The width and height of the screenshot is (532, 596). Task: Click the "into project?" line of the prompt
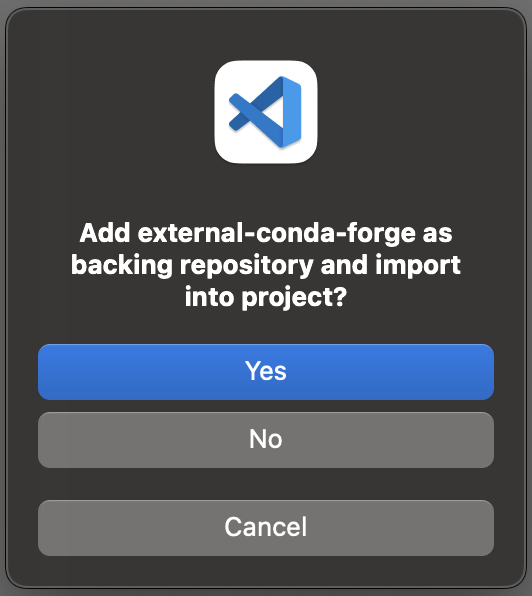pyautogui.click(x=266, y=298)
